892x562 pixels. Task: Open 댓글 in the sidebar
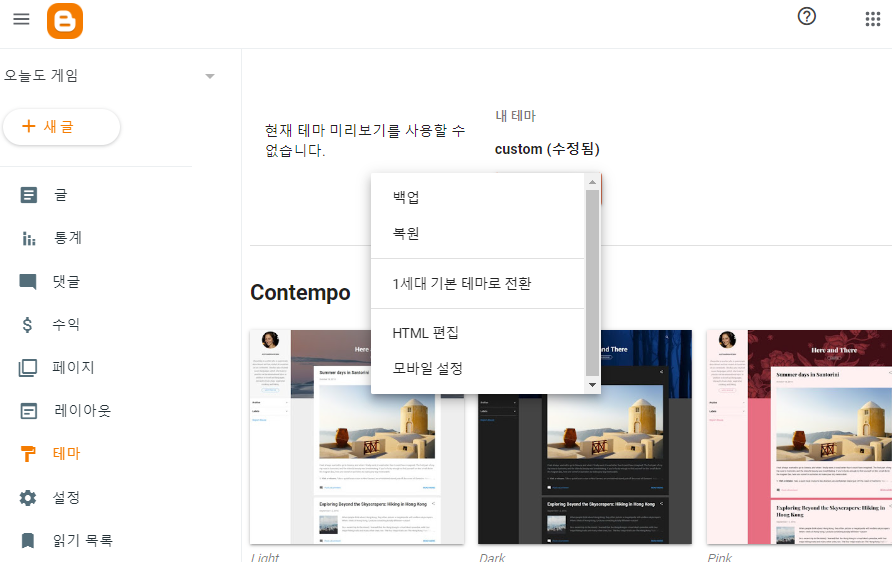[x=67, y=282]
